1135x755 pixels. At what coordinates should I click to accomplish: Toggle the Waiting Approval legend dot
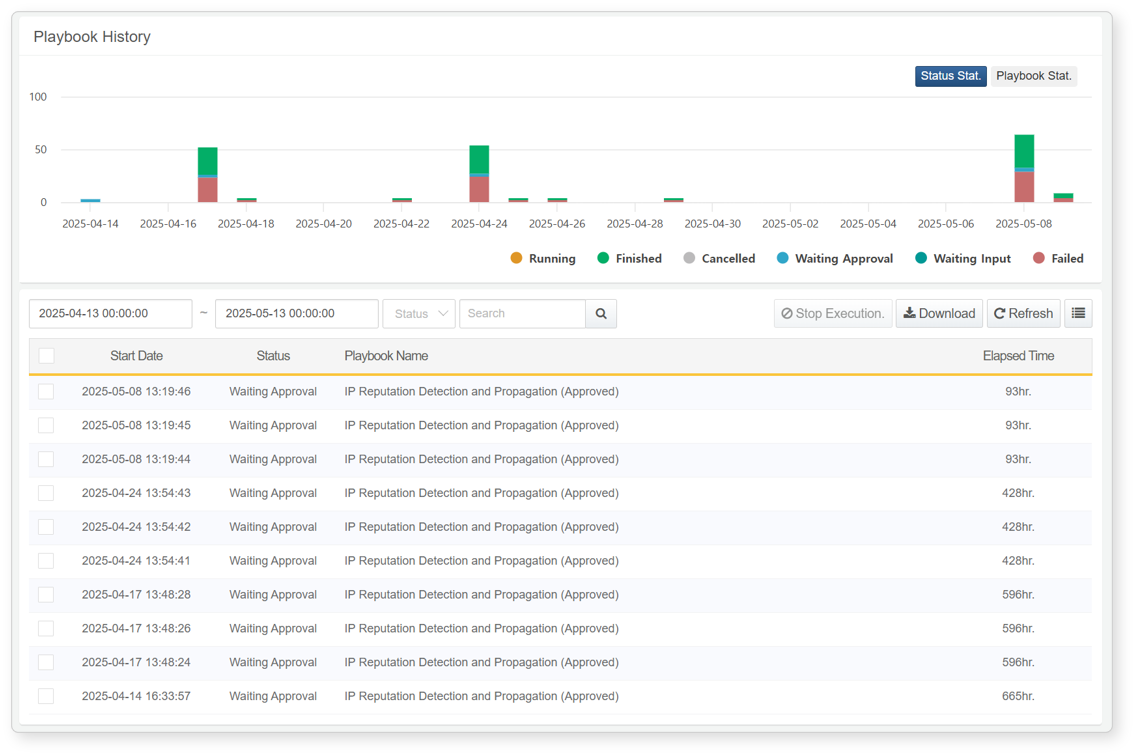tap(782, 258)
